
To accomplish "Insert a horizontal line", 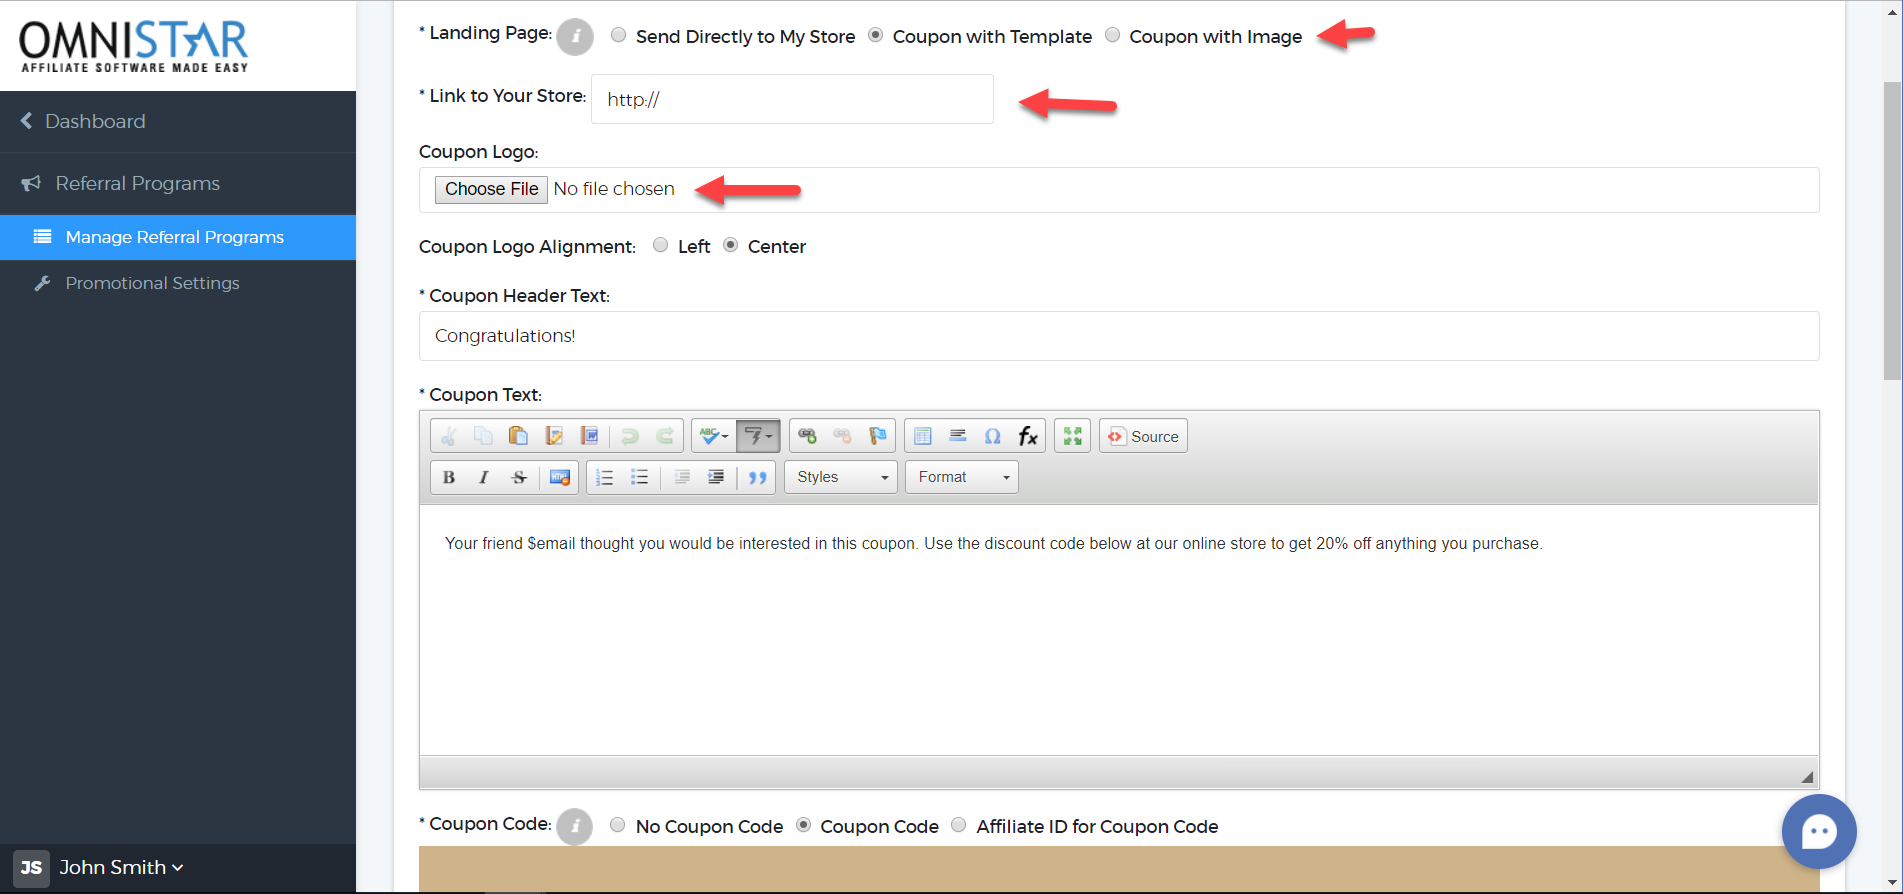I will [x=957, y=436].
